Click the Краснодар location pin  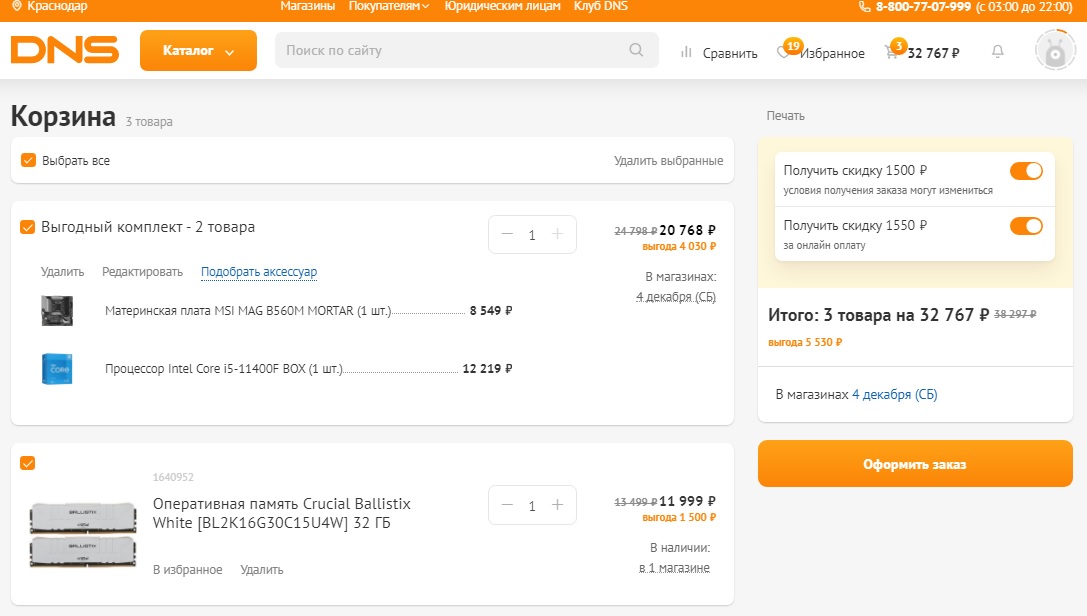pyautogui.click(x=16, y=7)
